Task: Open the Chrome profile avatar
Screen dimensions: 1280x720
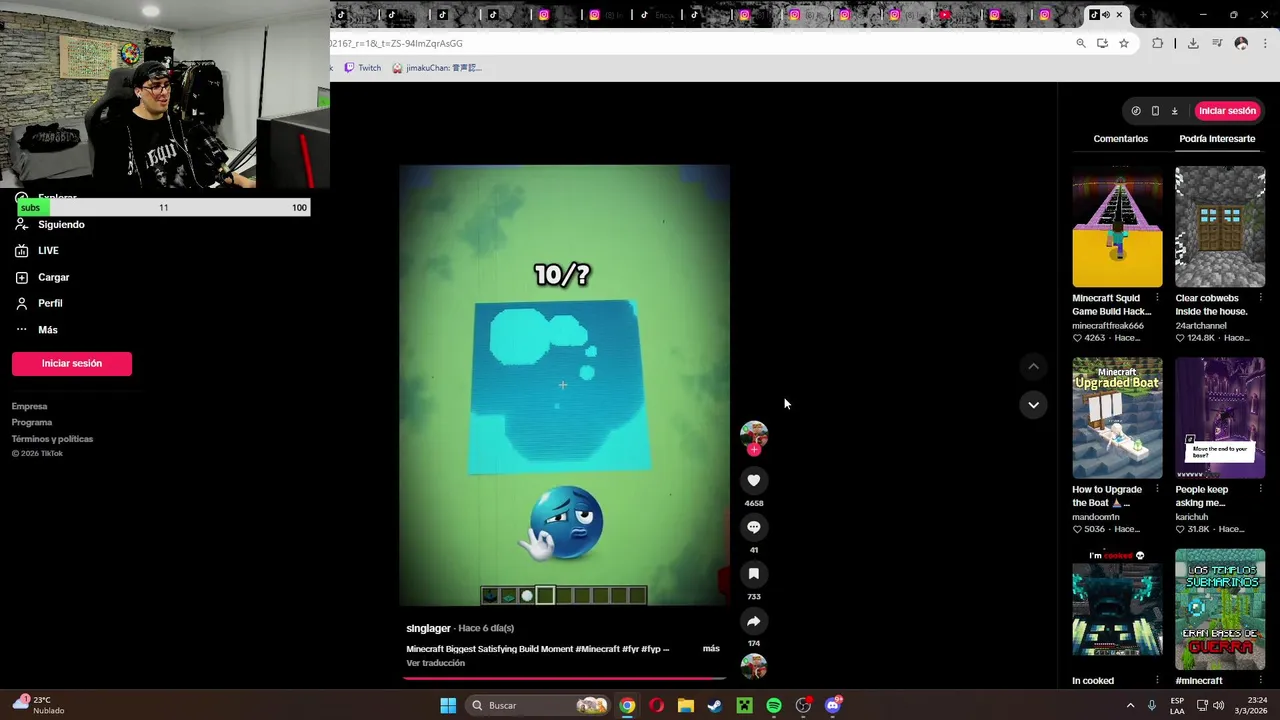Action: [x=1241, y=44]
